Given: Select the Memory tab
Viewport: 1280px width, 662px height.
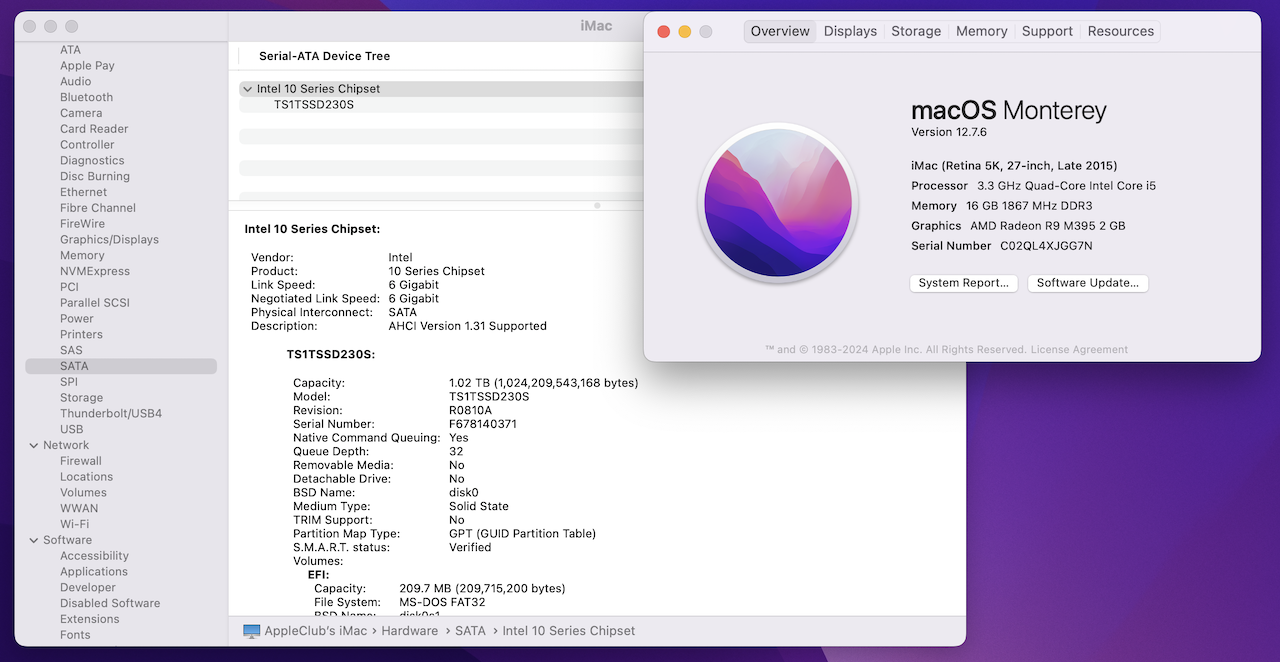Looking at the screenshot, I should [x=981, y=32].
